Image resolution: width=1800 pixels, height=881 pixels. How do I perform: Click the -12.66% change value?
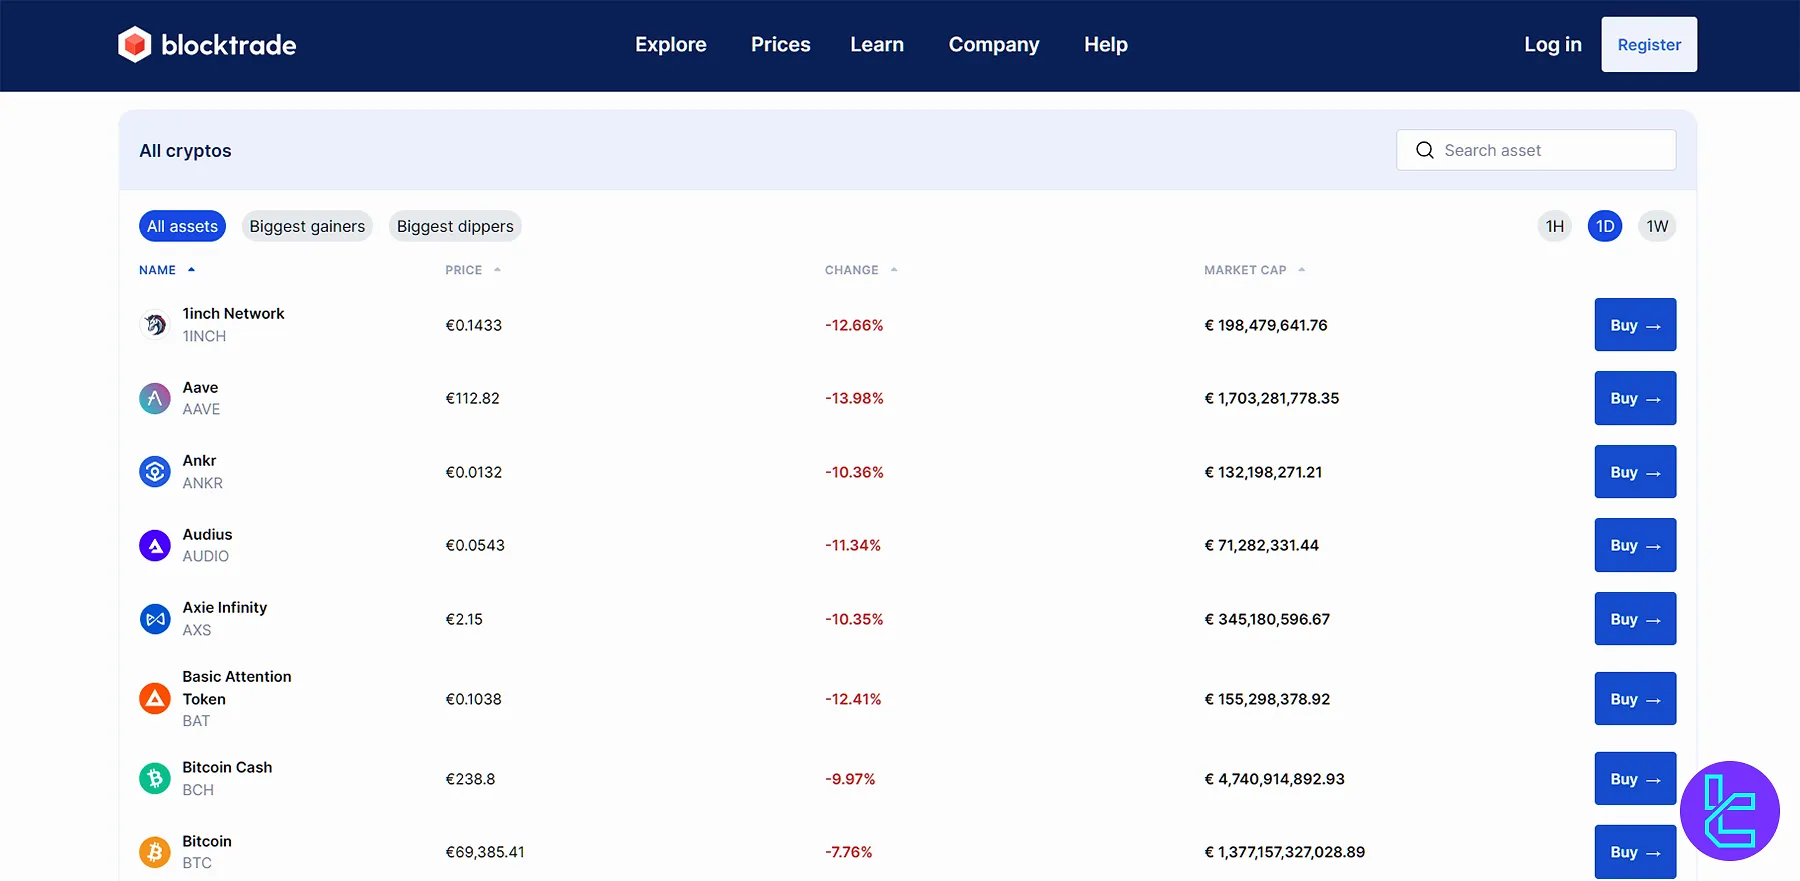[854, 325]
